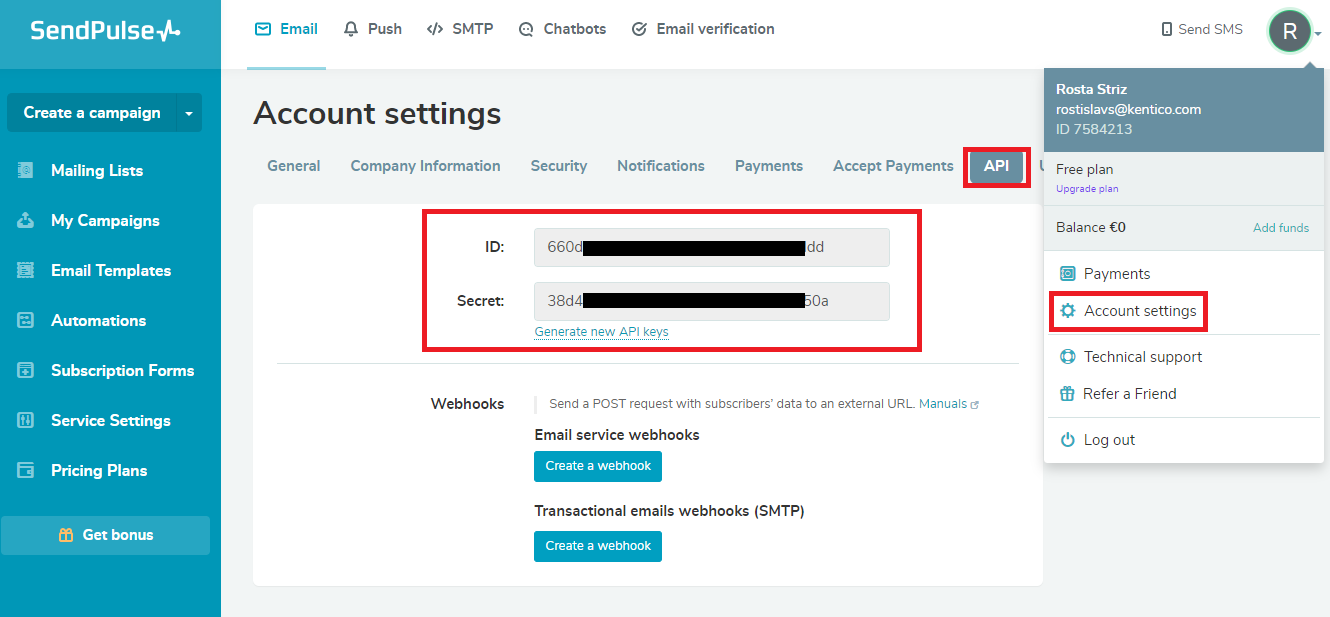Click Generate new API keys link

pyautogui.click(x=601, y=331)
